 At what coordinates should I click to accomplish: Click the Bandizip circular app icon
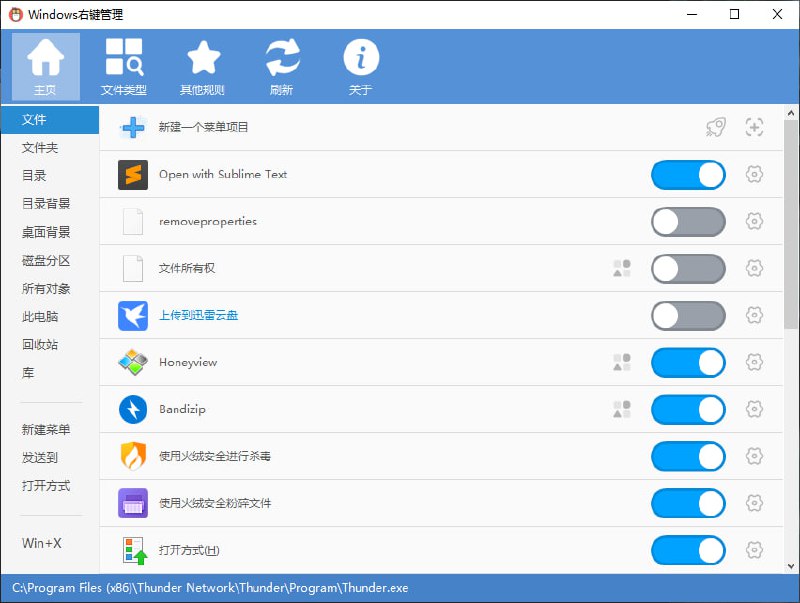[x=132, y=409]
